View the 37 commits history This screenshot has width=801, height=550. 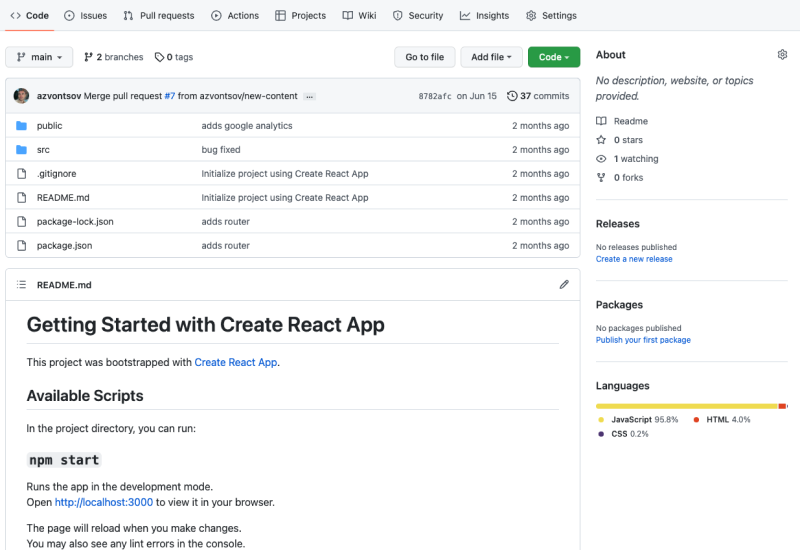(x=538, y=96)
